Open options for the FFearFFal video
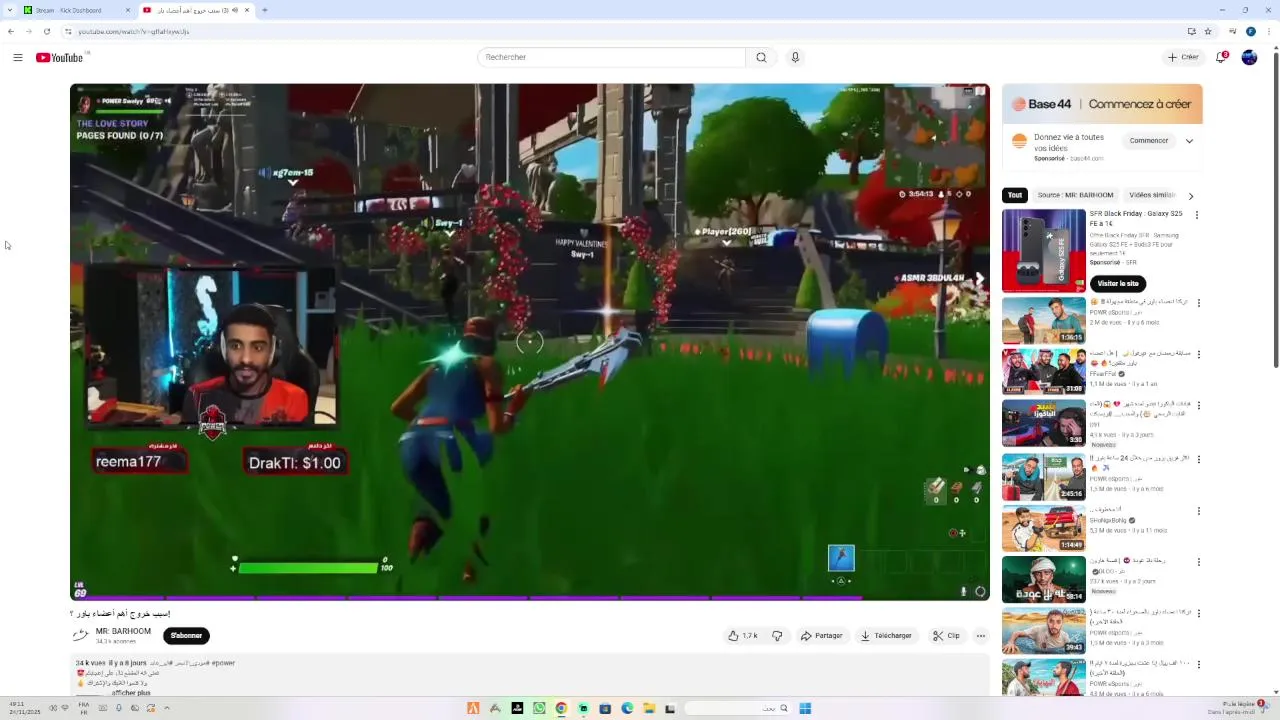This screenshot has height=720, width=1280. click(1198, 354)
